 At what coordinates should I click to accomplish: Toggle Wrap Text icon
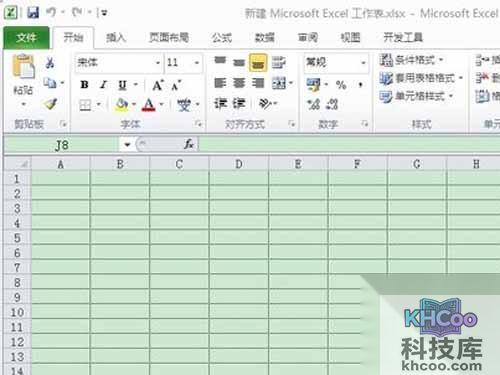pyautogui.click(x=278, y=62)
